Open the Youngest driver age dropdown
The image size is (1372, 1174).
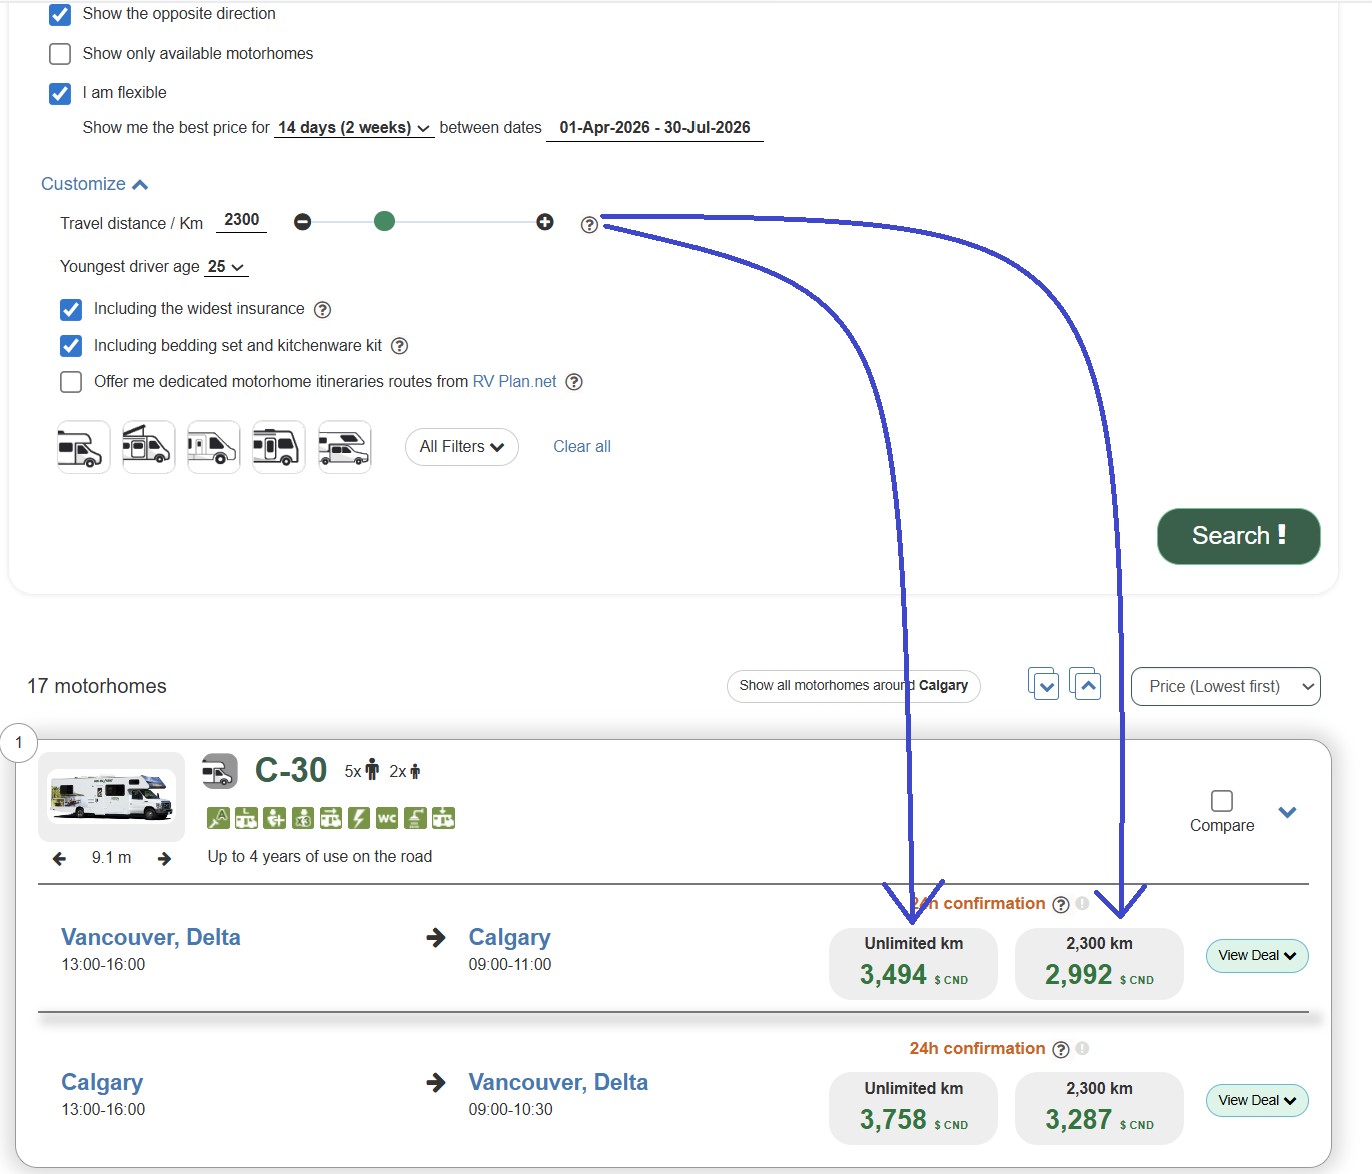pos(226,266)
